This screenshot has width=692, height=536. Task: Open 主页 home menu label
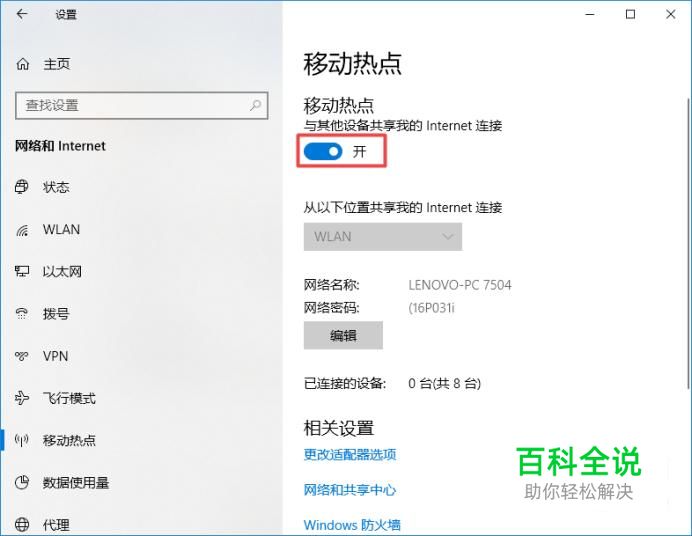point(56,64)
